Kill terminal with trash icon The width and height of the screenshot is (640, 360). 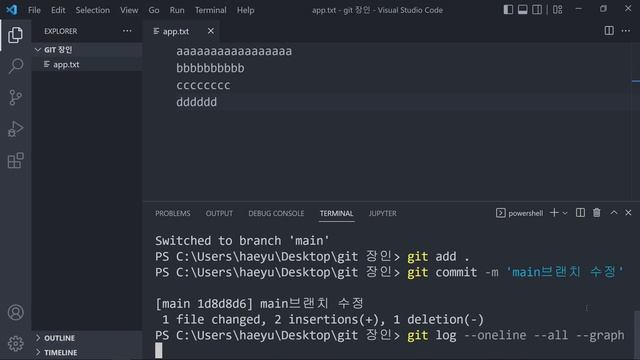pyautogui.click(x=597, y=213)
